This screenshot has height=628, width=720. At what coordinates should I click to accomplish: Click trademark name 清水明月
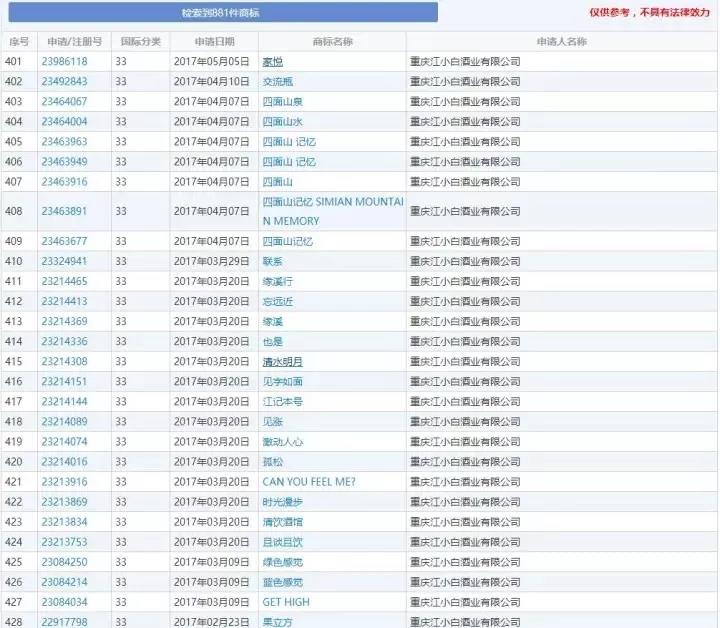point(282,362)
